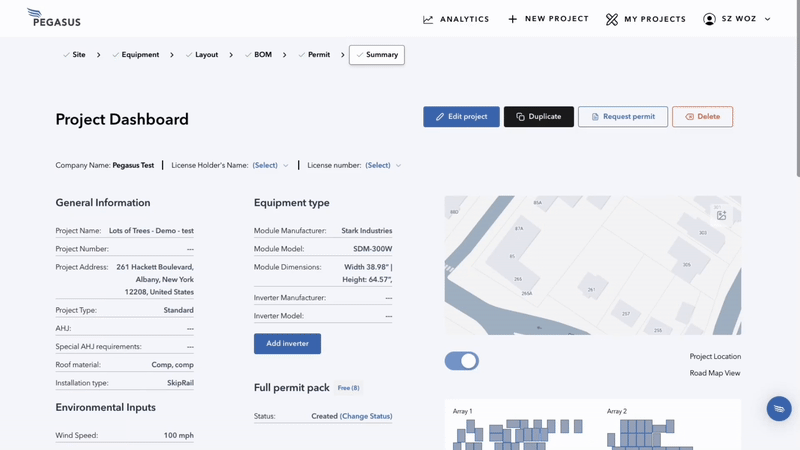Toggle the Road Map View switch

461,361
